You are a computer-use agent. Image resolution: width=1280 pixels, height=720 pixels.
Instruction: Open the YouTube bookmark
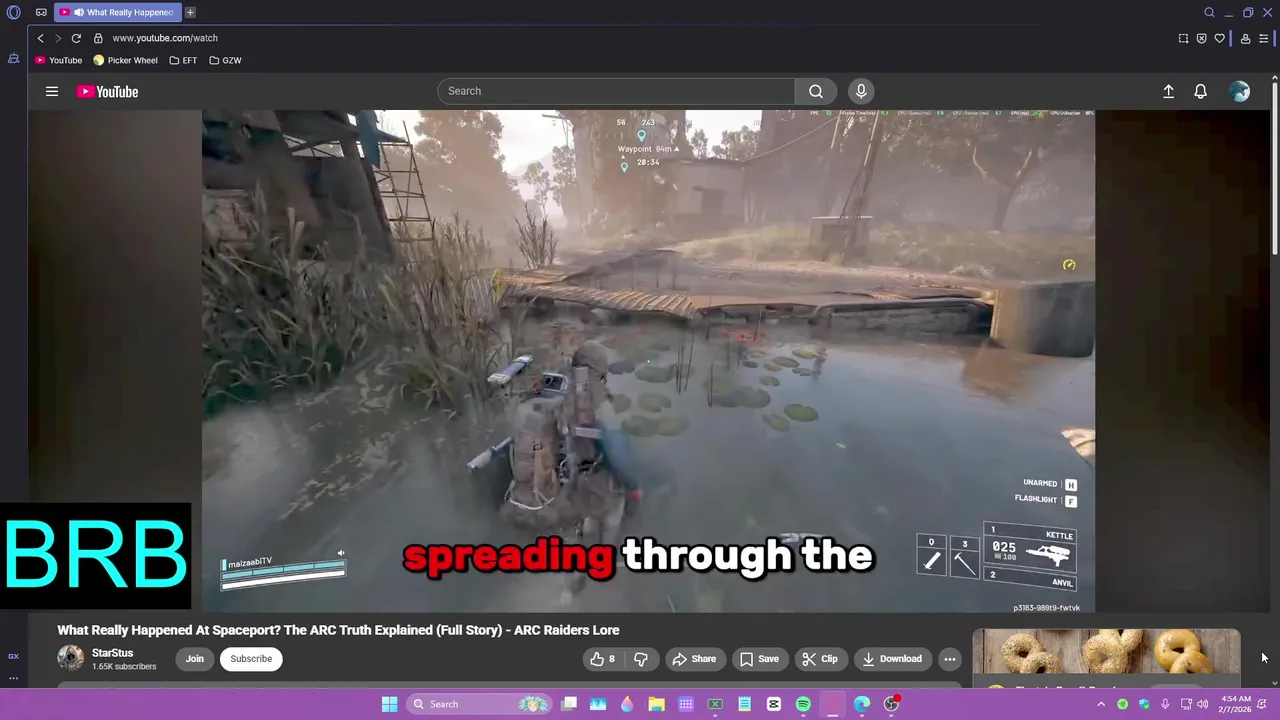pos(59,60)
